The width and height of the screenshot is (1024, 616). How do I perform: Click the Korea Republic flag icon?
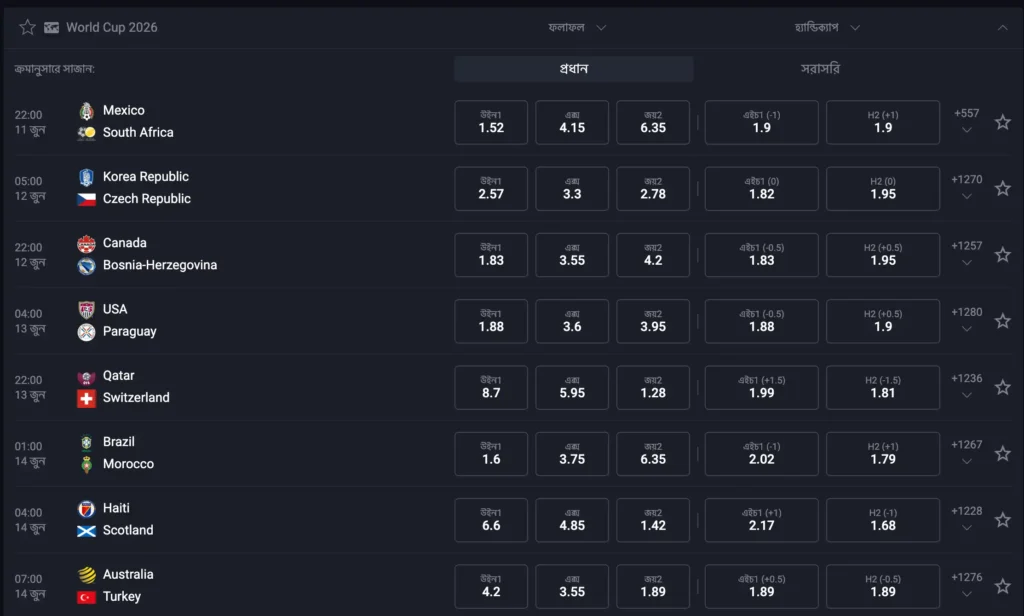click(x=87, y=176)
